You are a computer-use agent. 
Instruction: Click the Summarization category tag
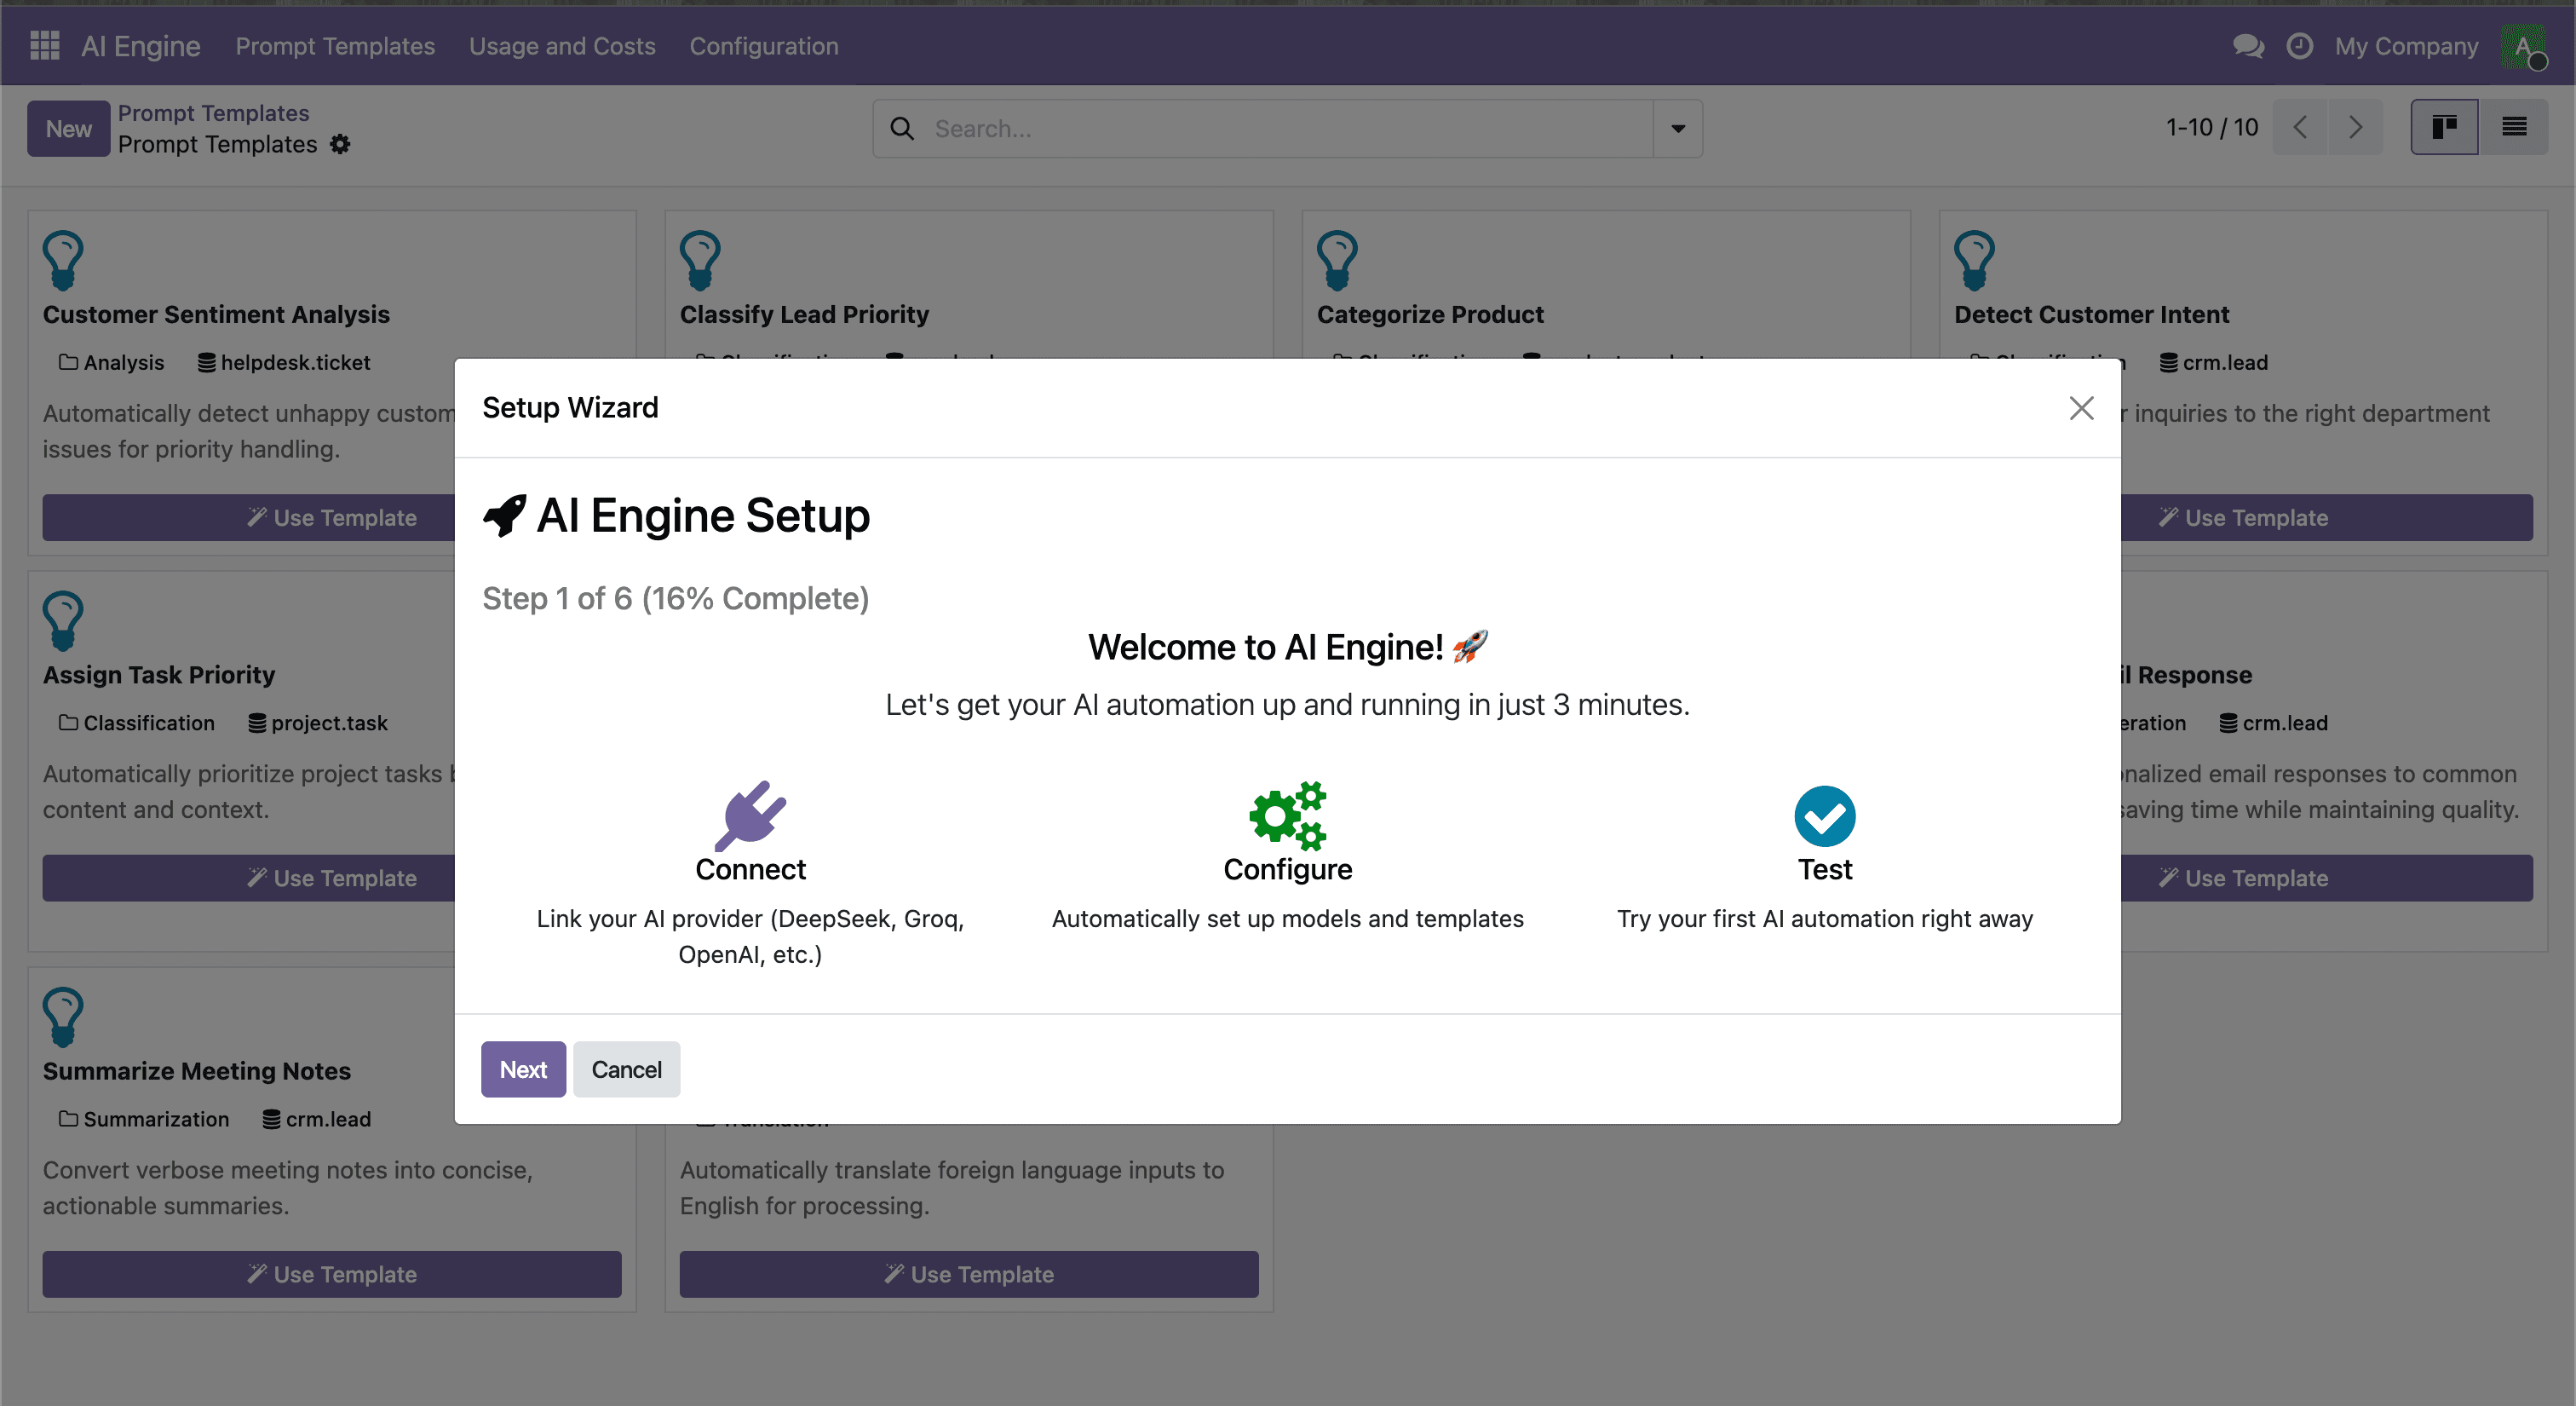point(144,1119)
